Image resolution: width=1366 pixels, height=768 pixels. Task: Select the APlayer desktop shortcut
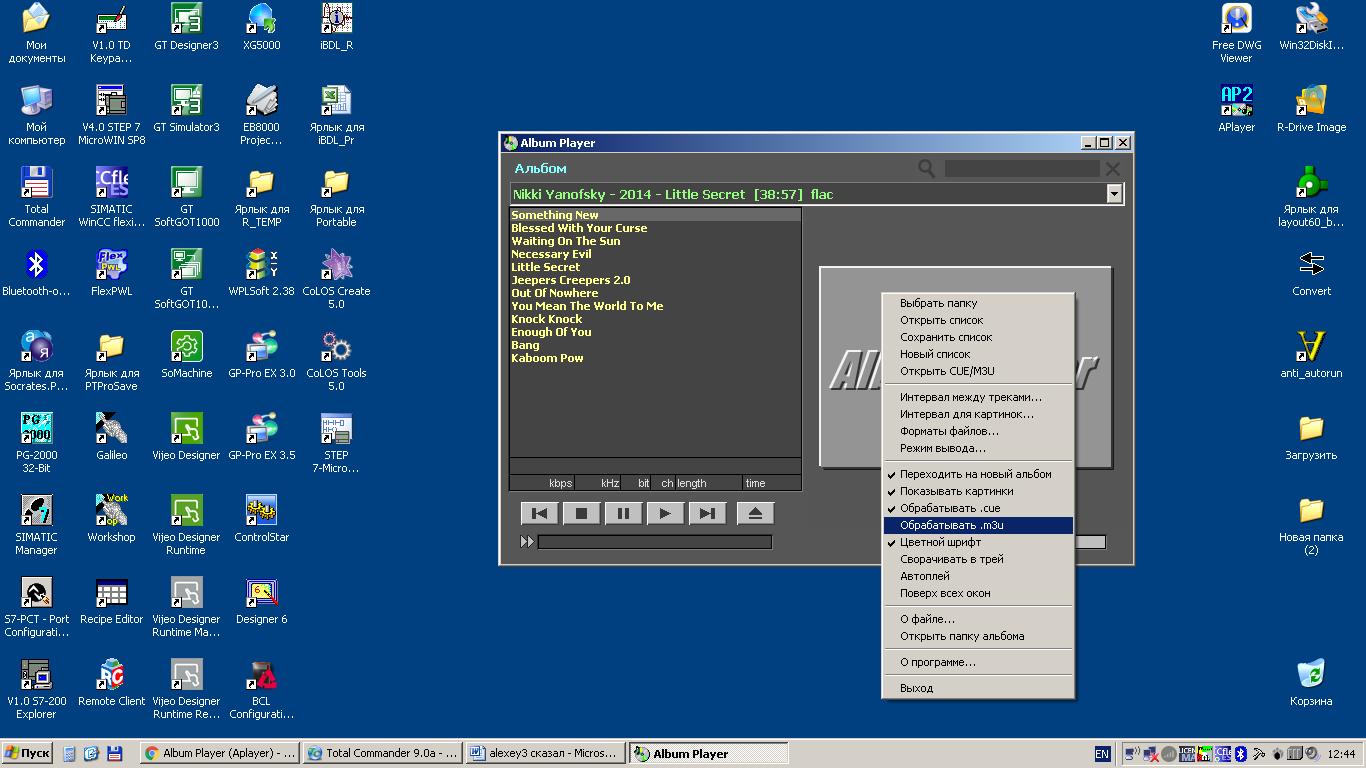1236,109
